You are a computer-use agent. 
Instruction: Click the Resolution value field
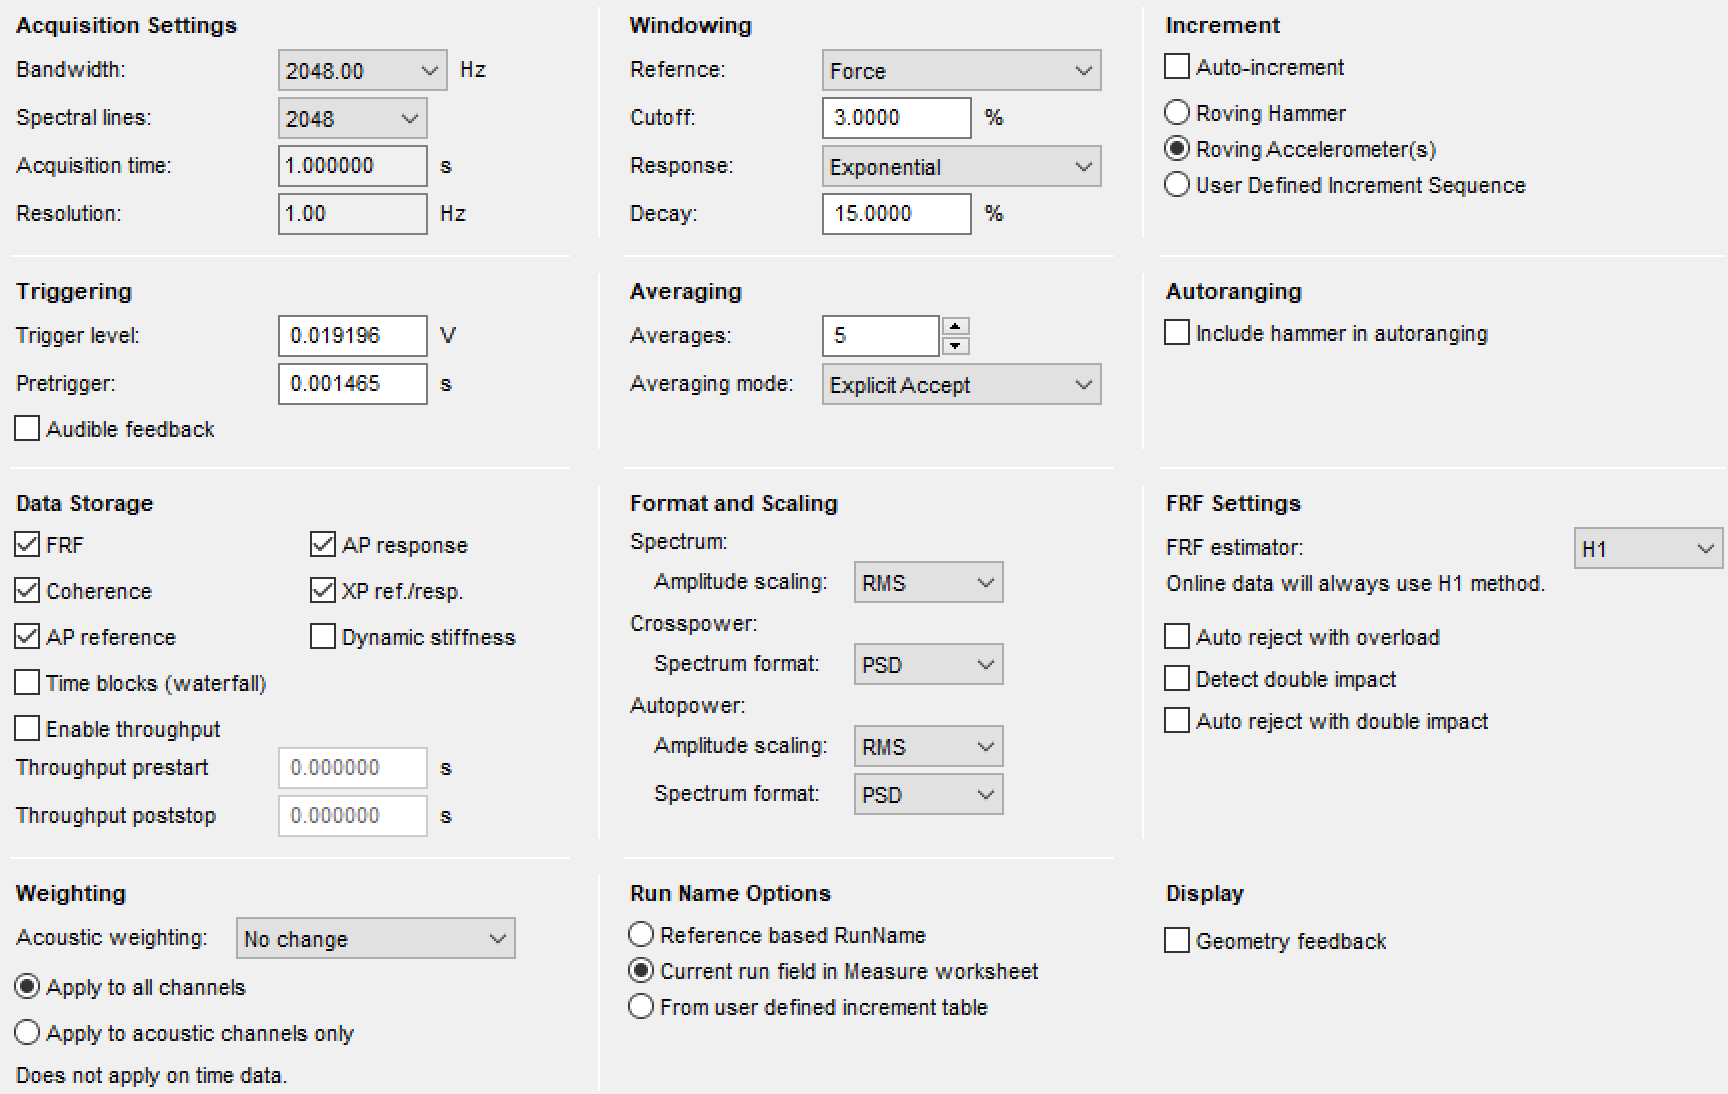[x=352, y=214]
